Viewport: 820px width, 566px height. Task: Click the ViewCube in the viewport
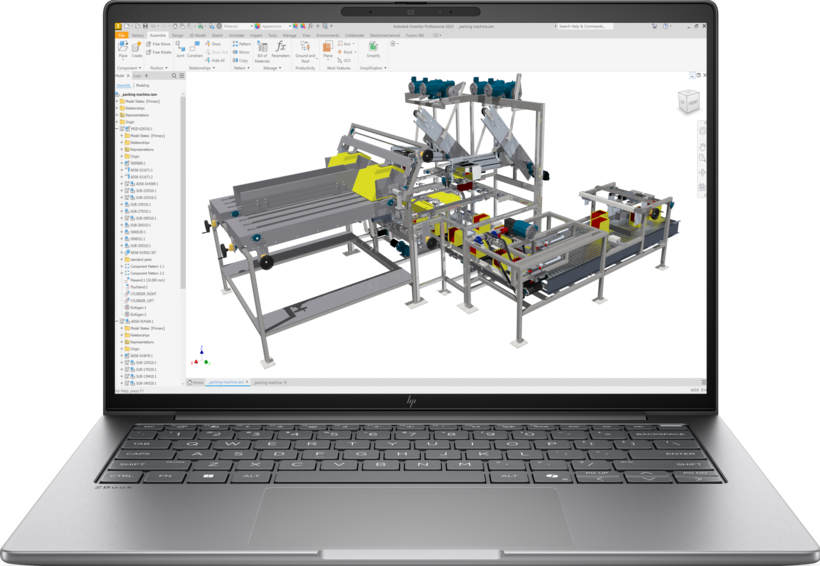688,101
